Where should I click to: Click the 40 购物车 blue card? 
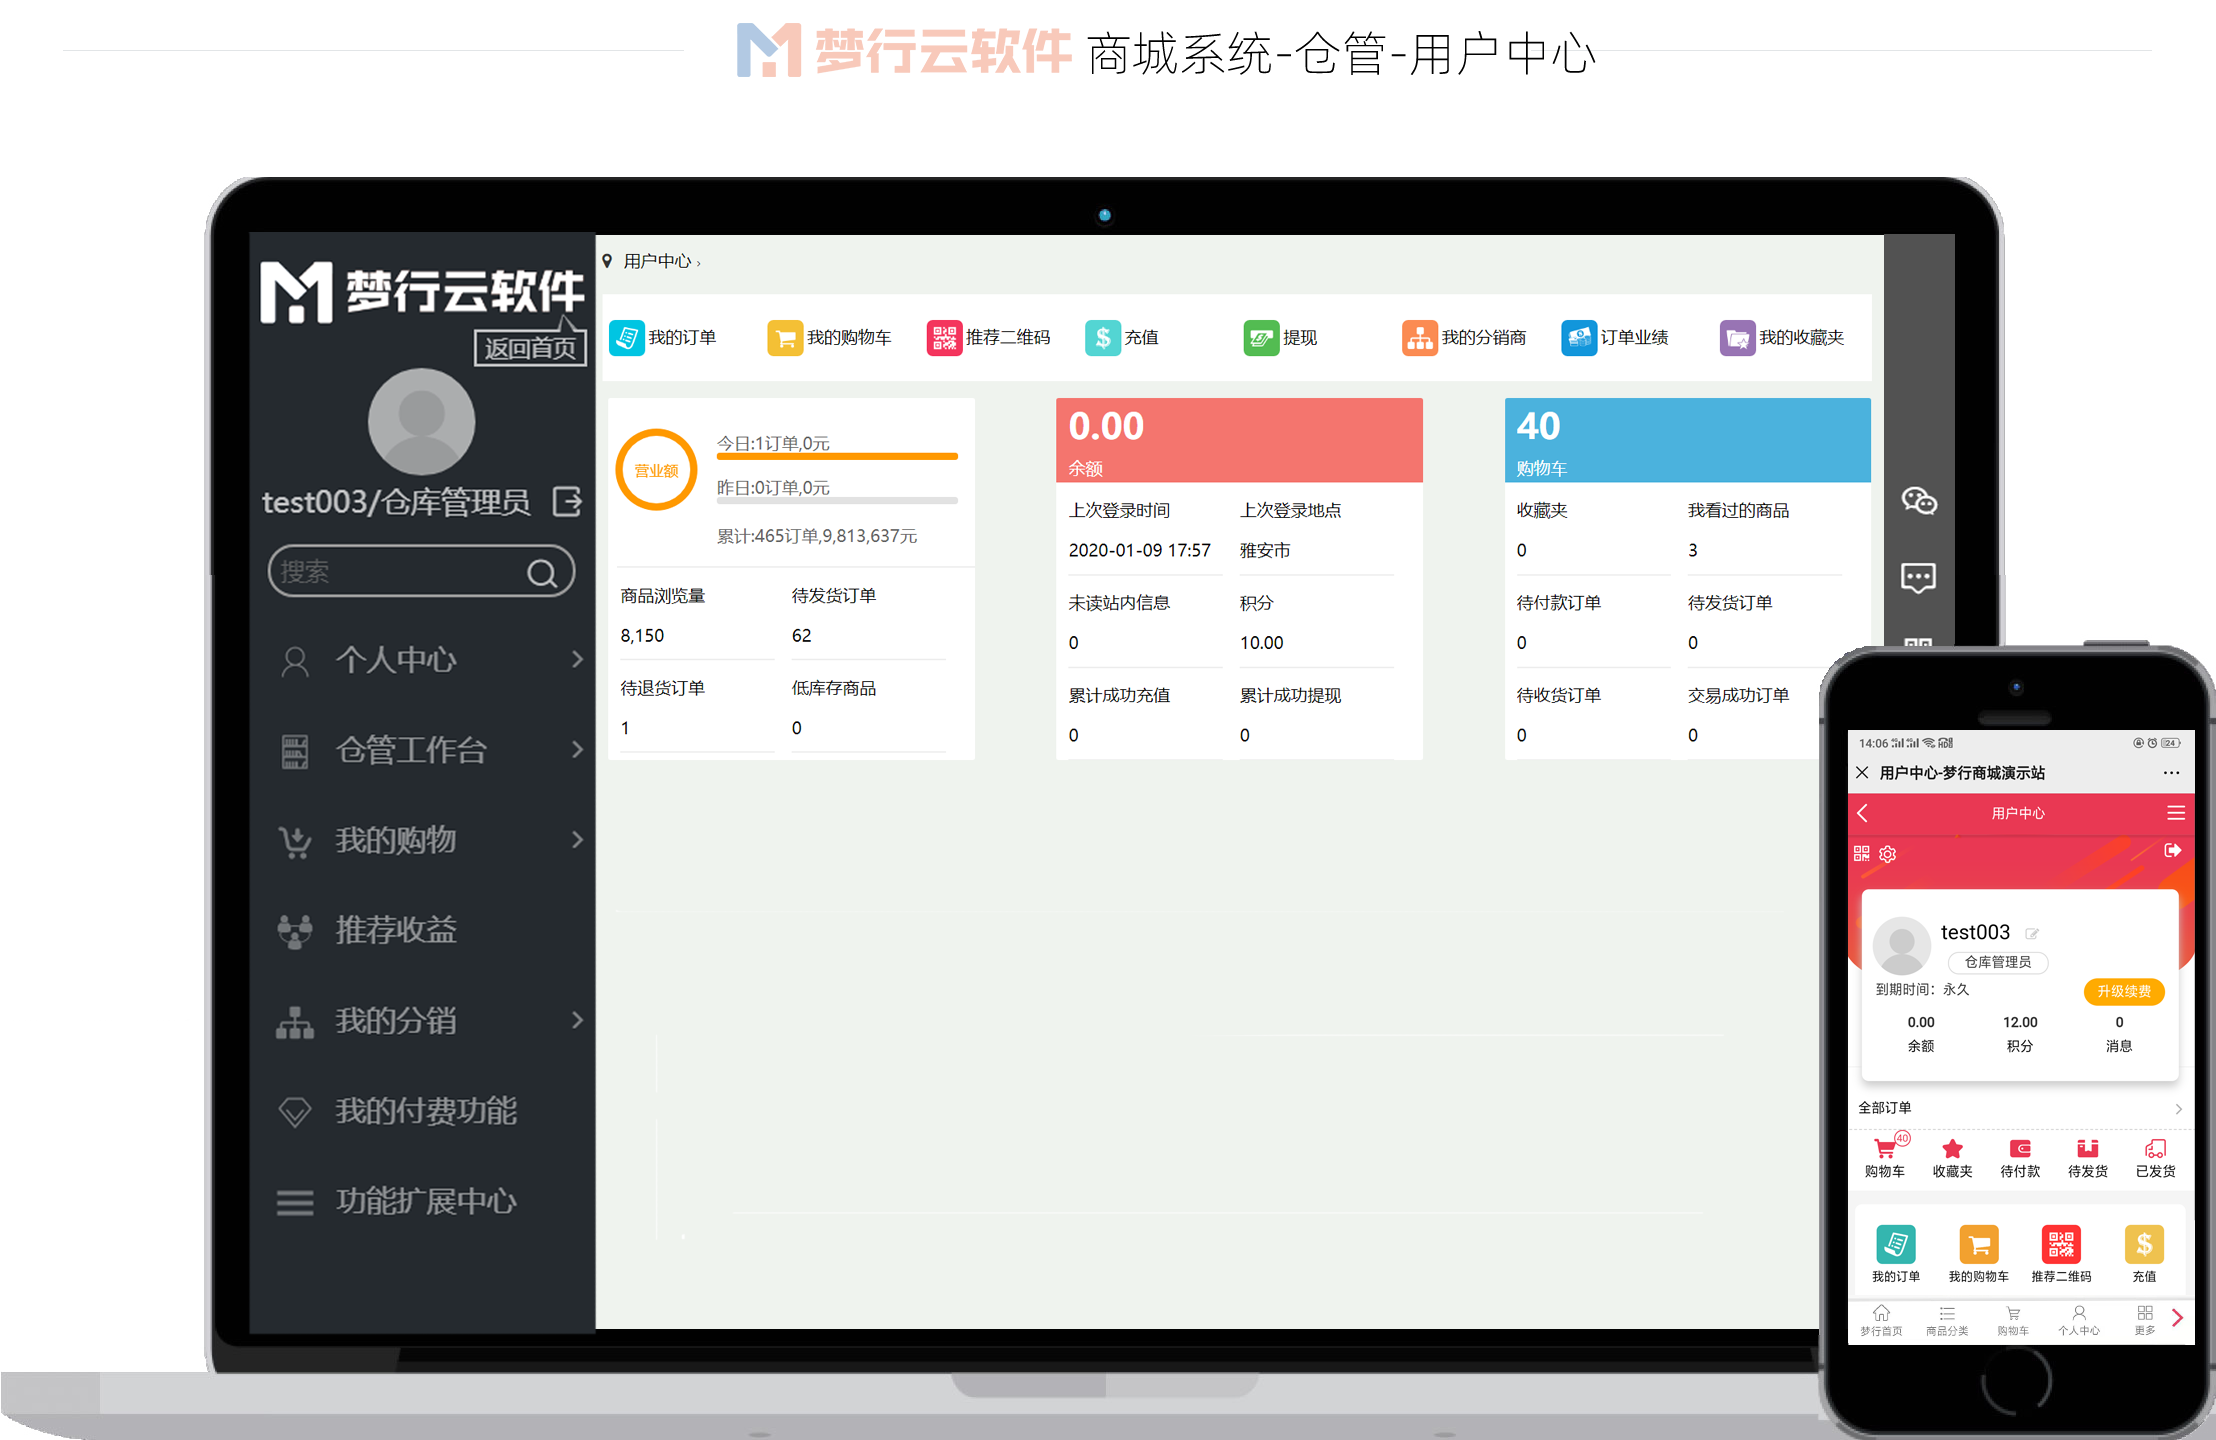(x=1687, y=440)
